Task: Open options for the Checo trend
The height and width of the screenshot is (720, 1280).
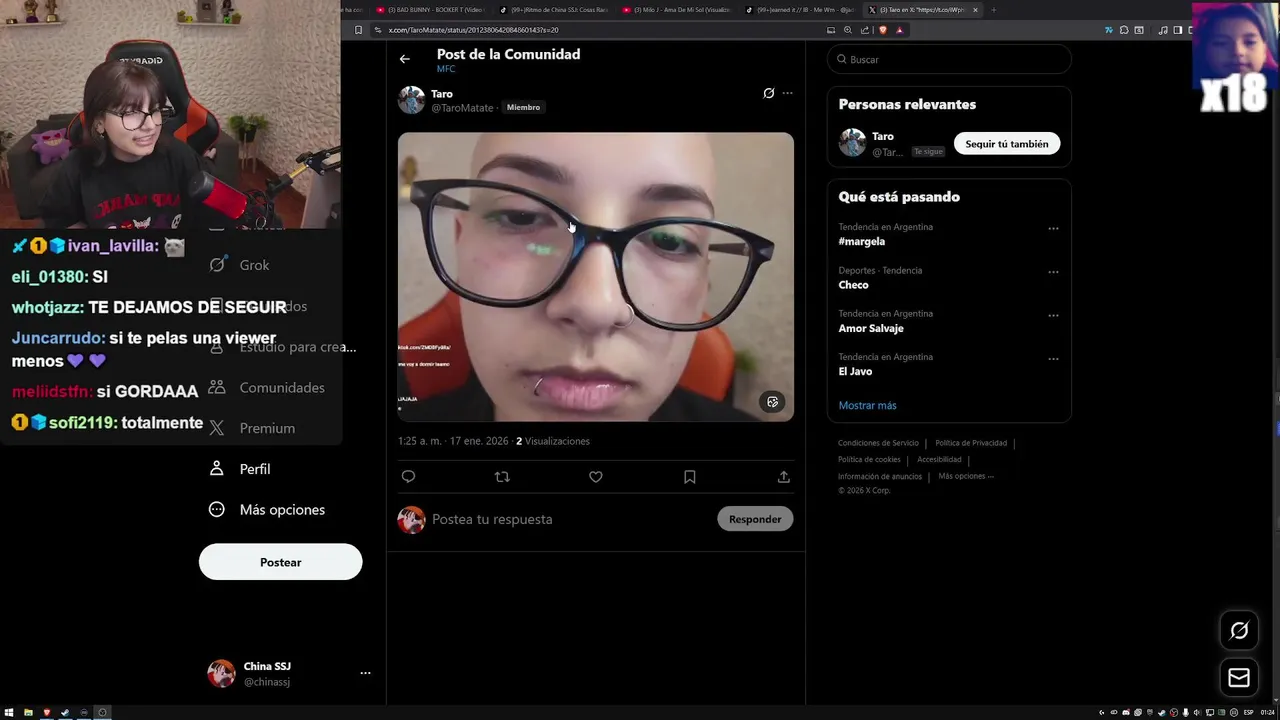Action: point(1053,272)
